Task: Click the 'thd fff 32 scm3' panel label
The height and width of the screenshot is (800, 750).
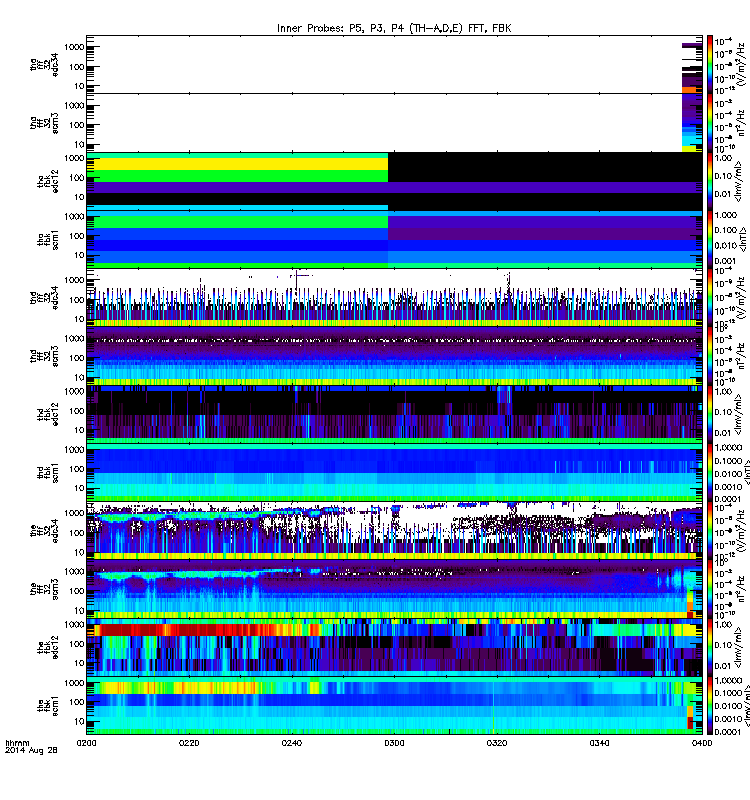Action: click(x=44, y=356)
